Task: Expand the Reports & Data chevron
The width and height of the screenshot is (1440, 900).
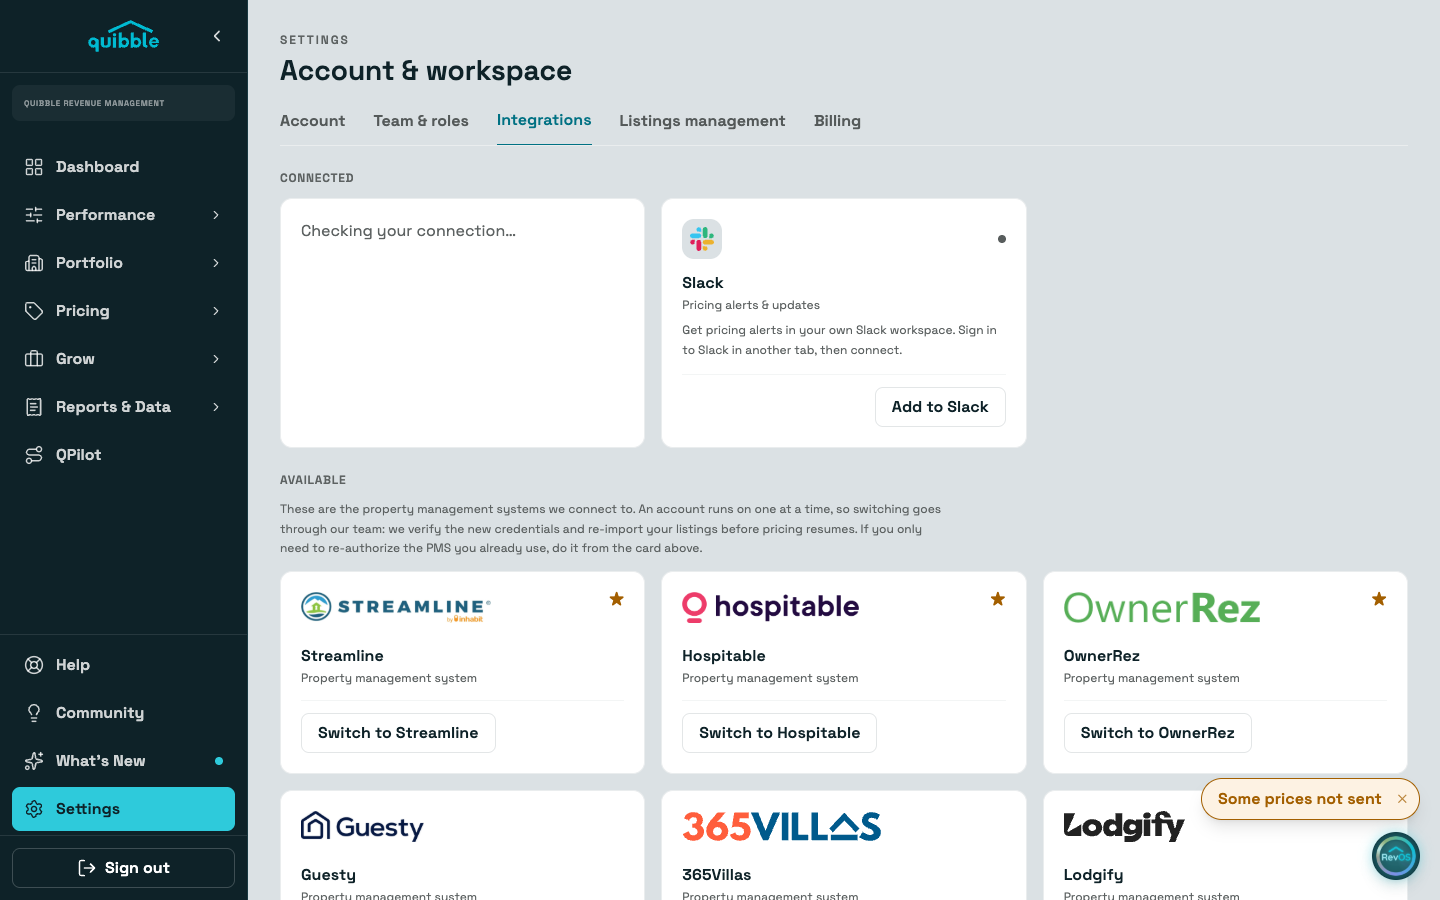Action: click(x=216, y=407)
